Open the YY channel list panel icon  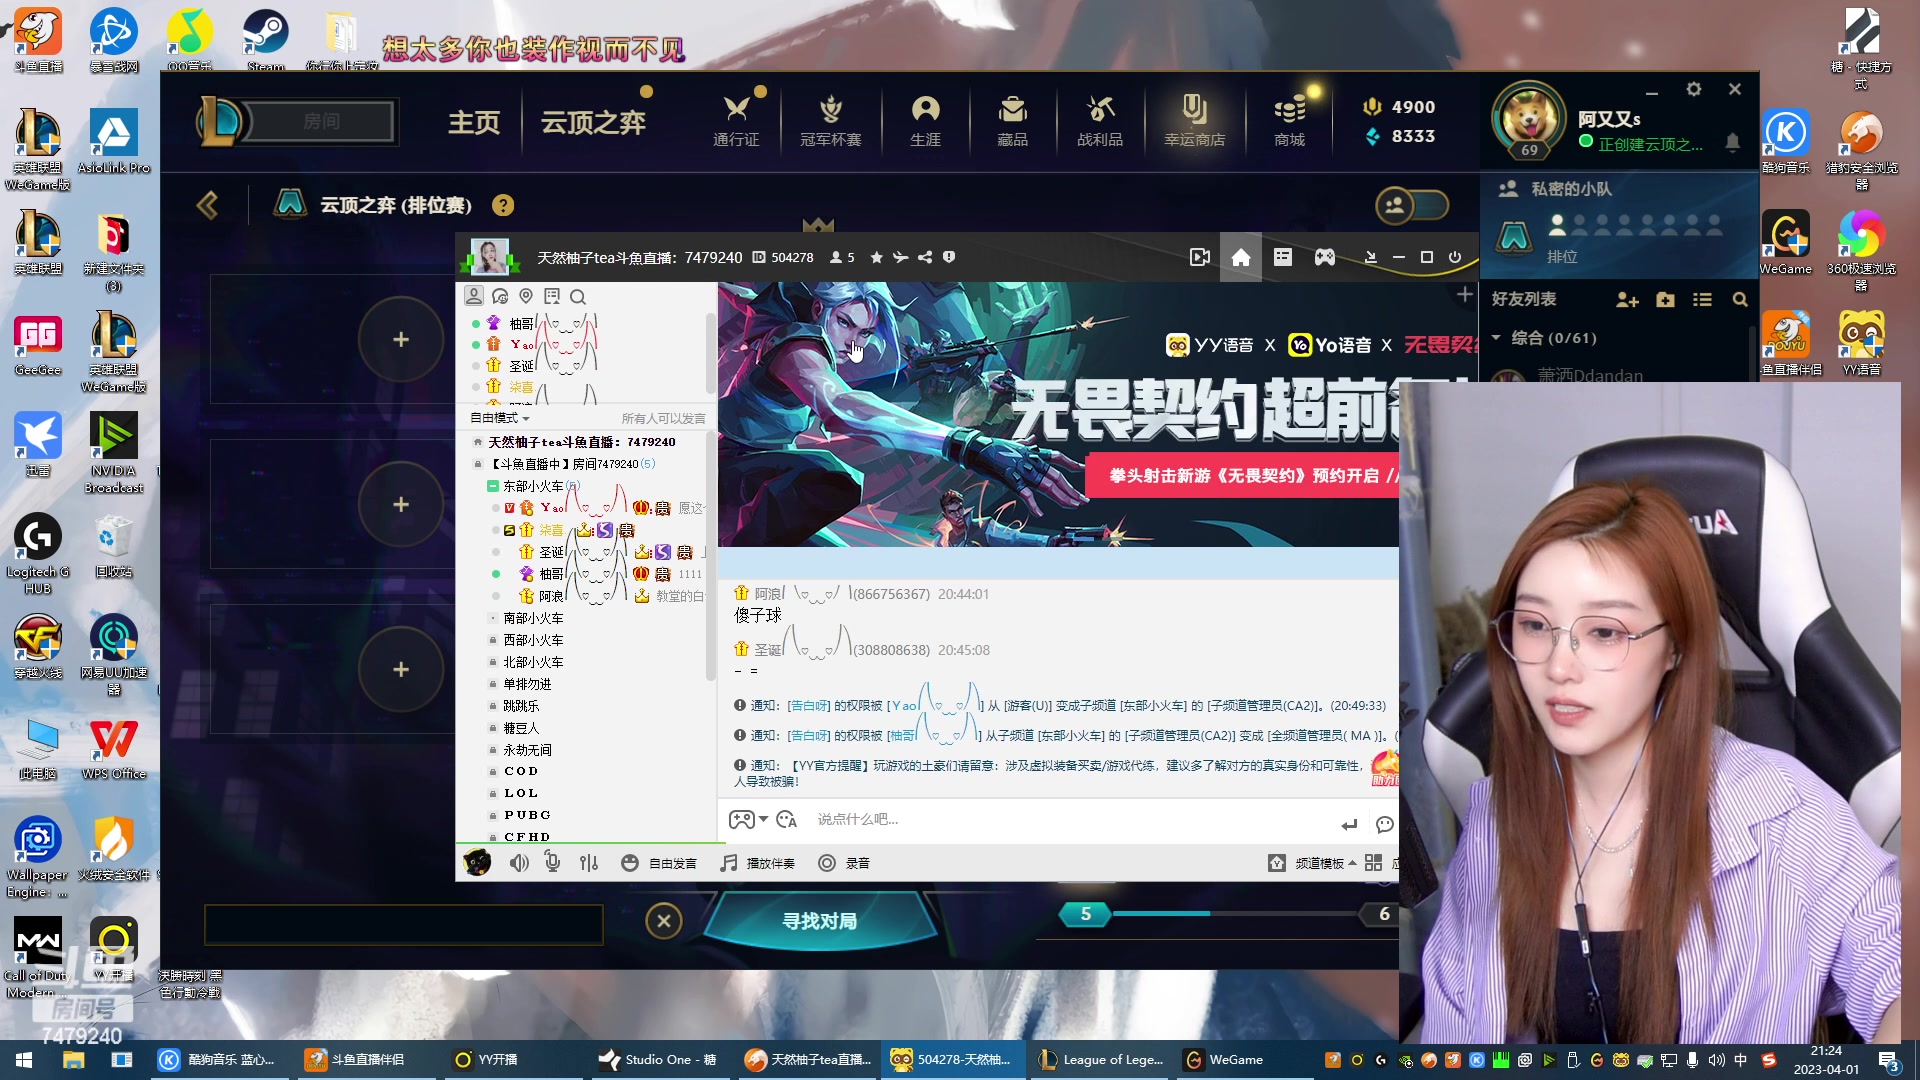pyautogui.click(x=1283, y=257)
